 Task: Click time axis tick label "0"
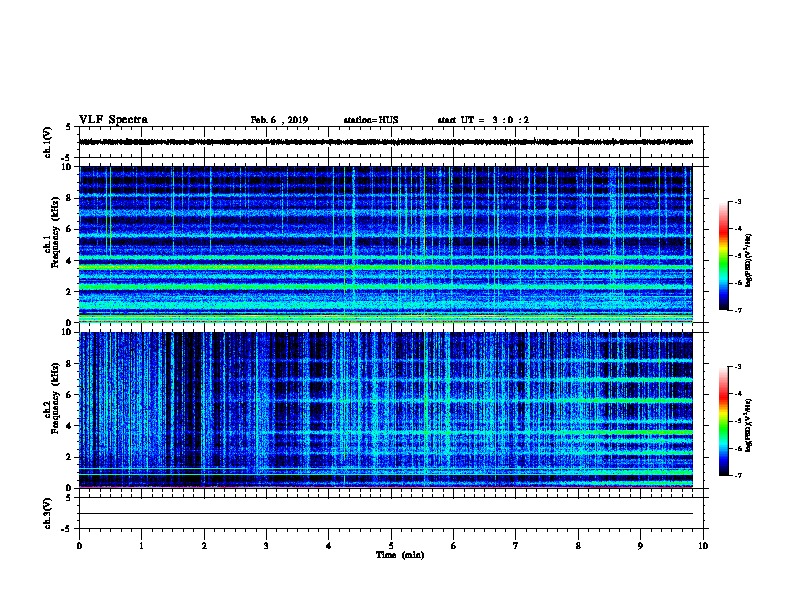[79, 546]
